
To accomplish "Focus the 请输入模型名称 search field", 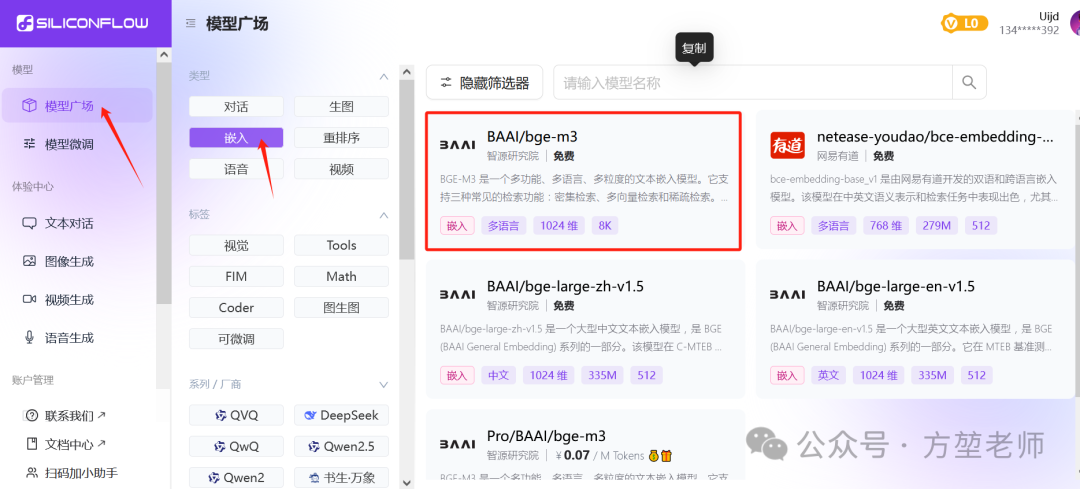I will [x=753, y=83].
